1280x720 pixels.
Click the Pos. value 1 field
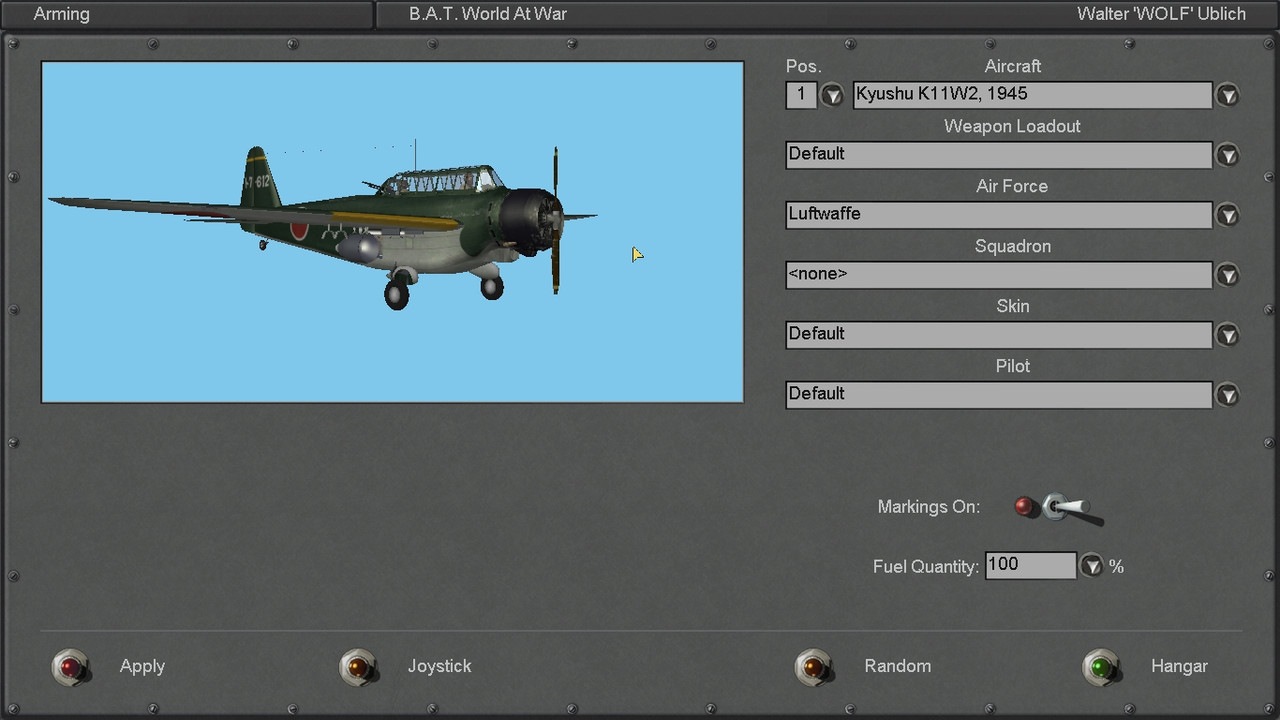coord(801,95)
